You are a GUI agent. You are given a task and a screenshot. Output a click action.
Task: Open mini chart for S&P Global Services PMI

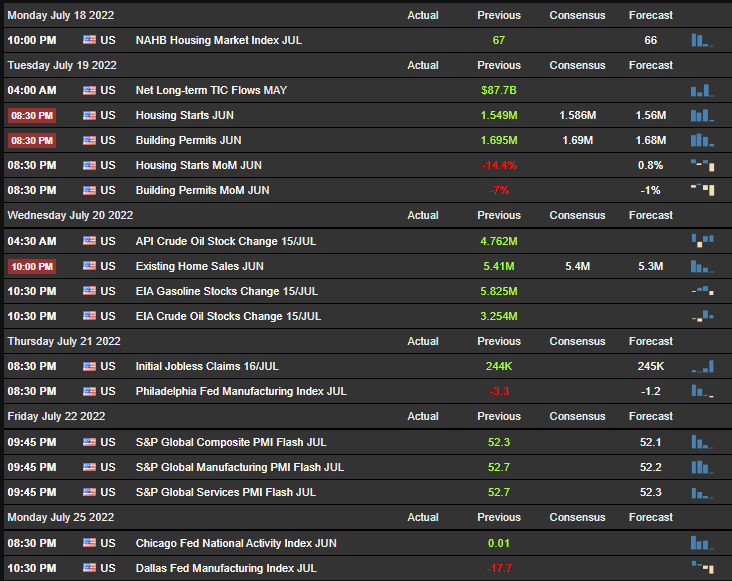point(702,492)
